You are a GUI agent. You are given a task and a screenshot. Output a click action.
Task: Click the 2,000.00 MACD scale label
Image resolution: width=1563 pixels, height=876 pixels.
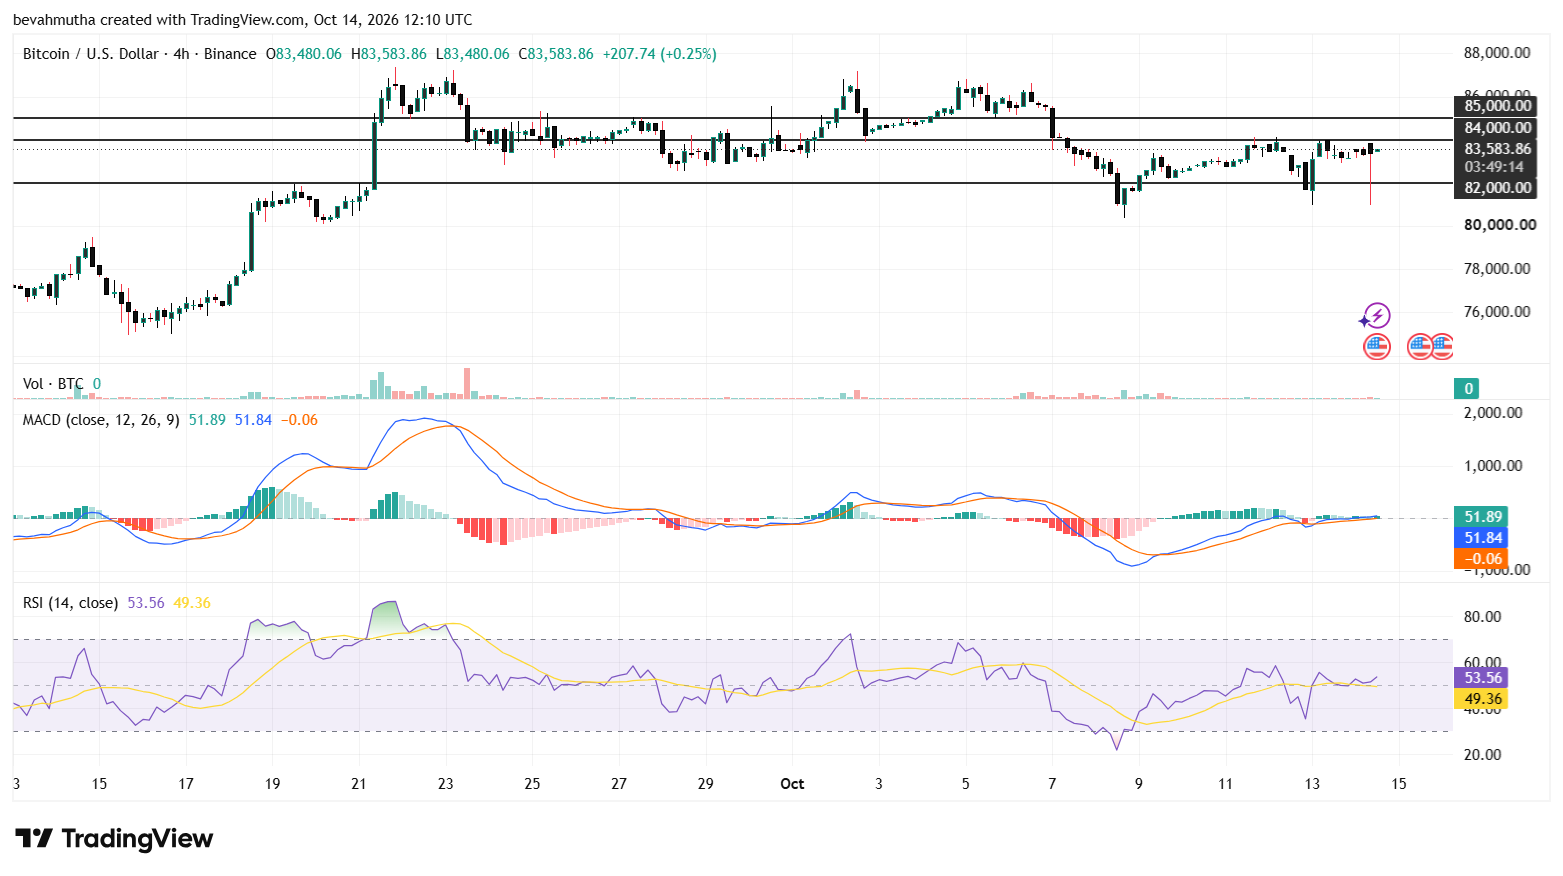click(x=1493, y=413)
